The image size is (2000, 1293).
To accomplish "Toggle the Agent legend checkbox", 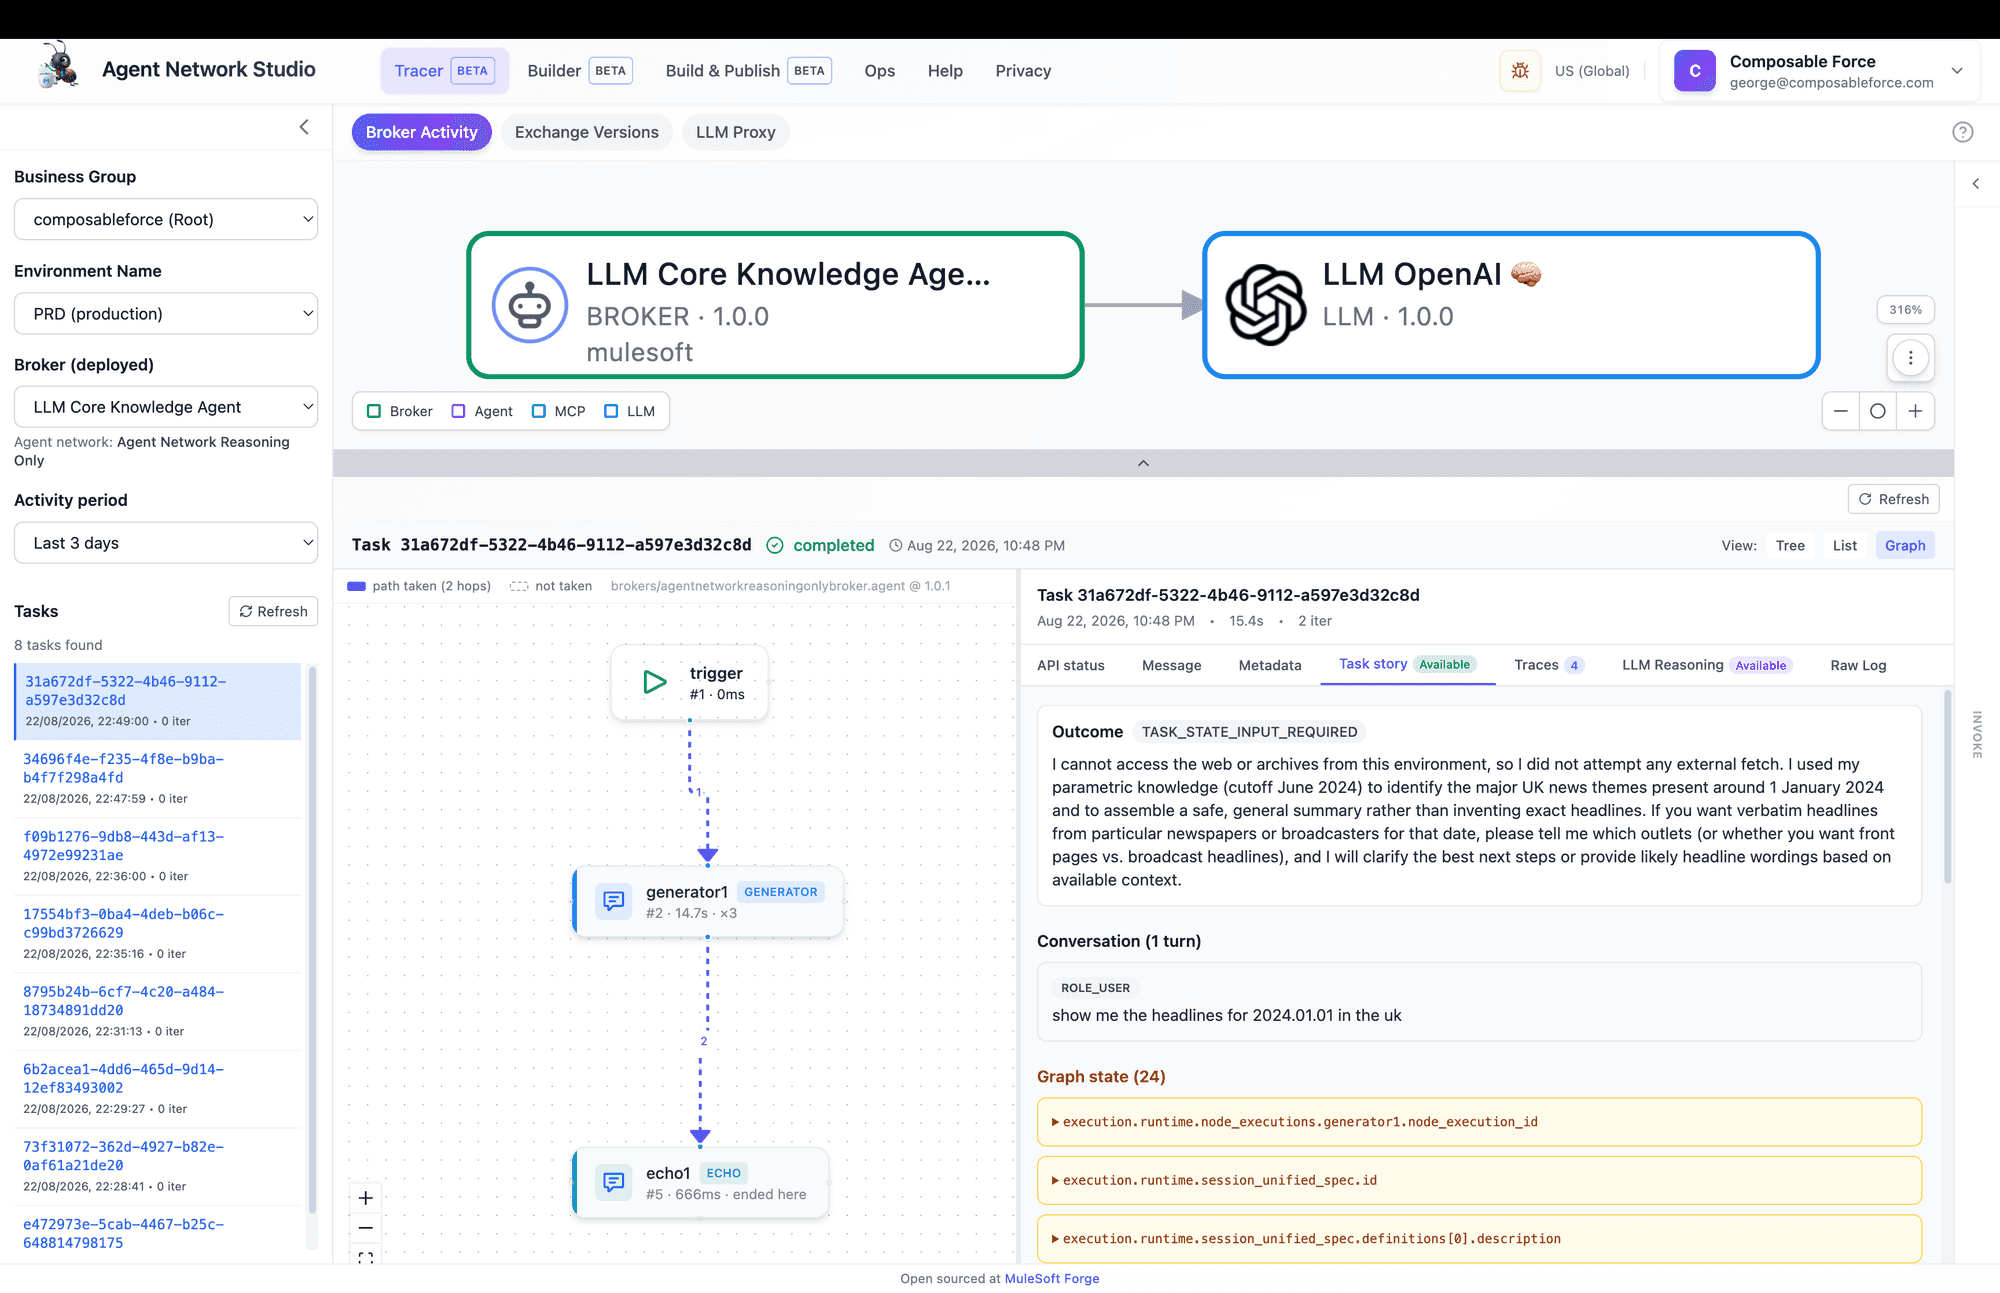I will click(x=458, y=411).
